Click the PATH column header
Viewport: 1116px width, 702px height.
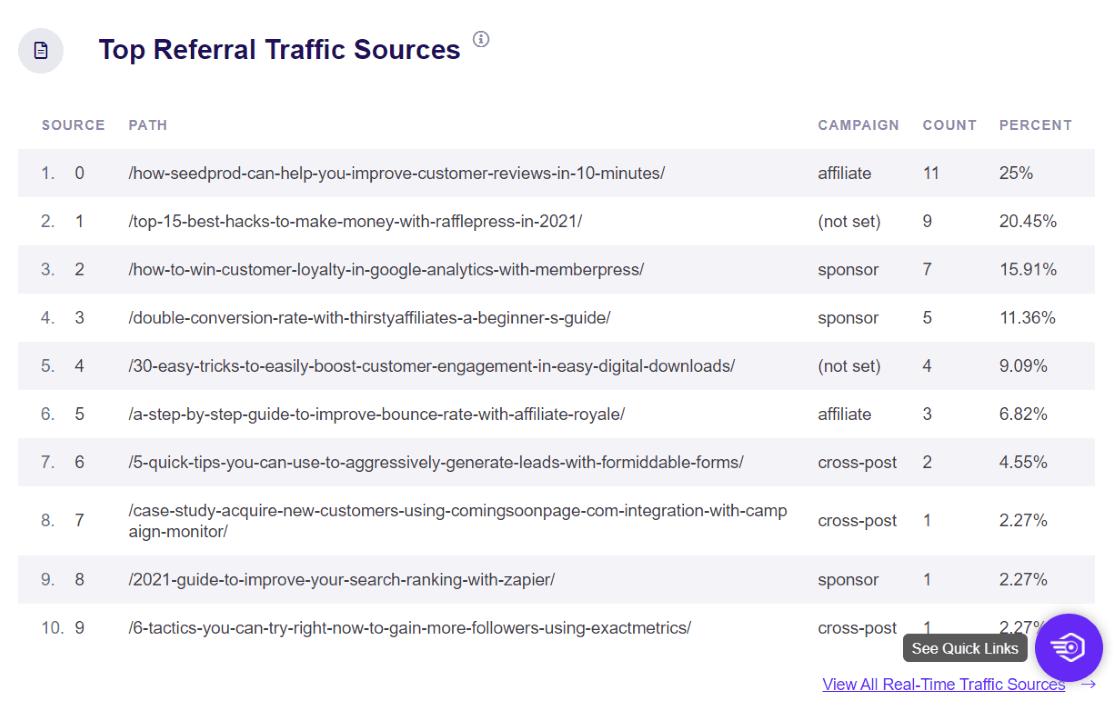click(x=148, y=125)
